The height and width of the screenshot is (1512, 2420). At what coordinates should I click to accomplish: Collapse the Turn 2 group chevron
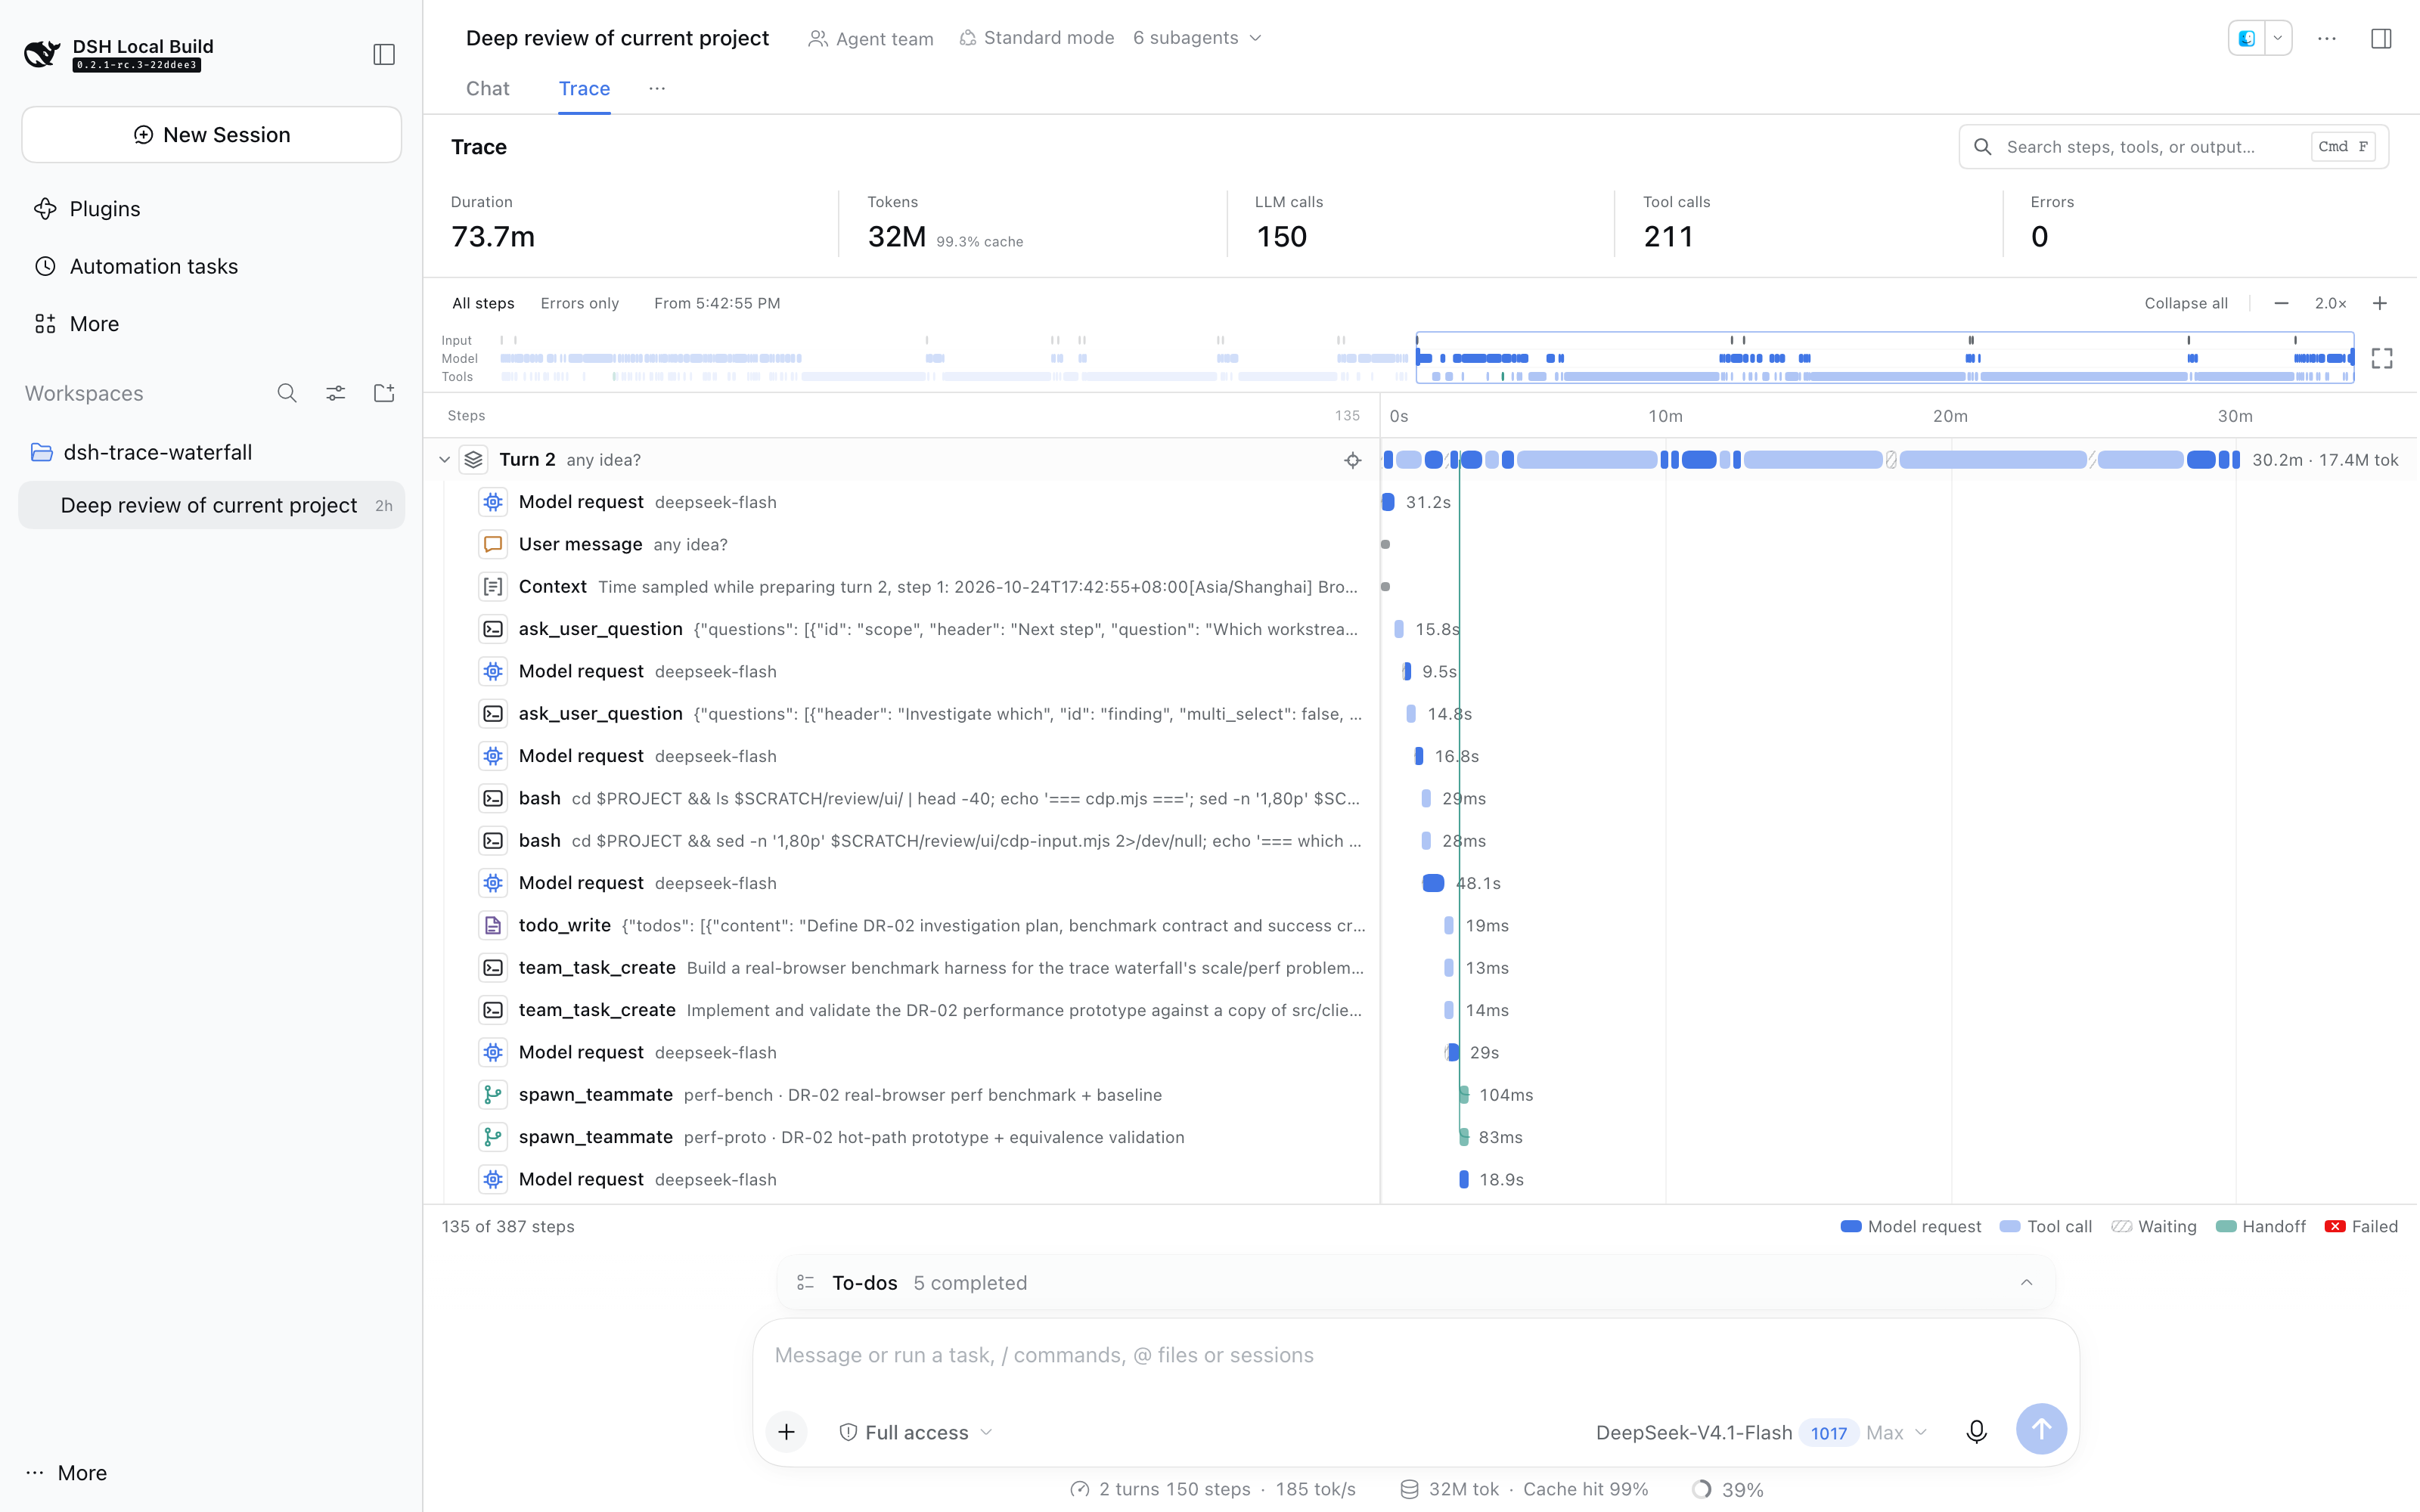click(x=445, y=460)
